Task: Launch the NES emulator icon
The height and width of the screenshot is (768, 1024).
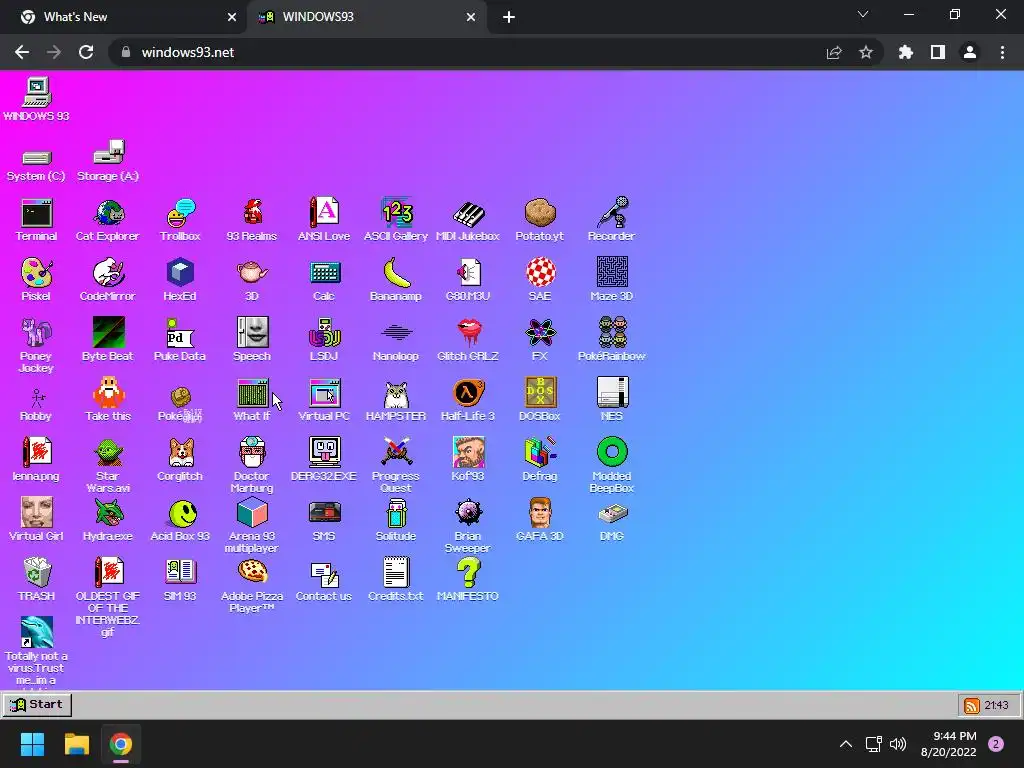Action: pyautogui.click(x=612, y=393)
